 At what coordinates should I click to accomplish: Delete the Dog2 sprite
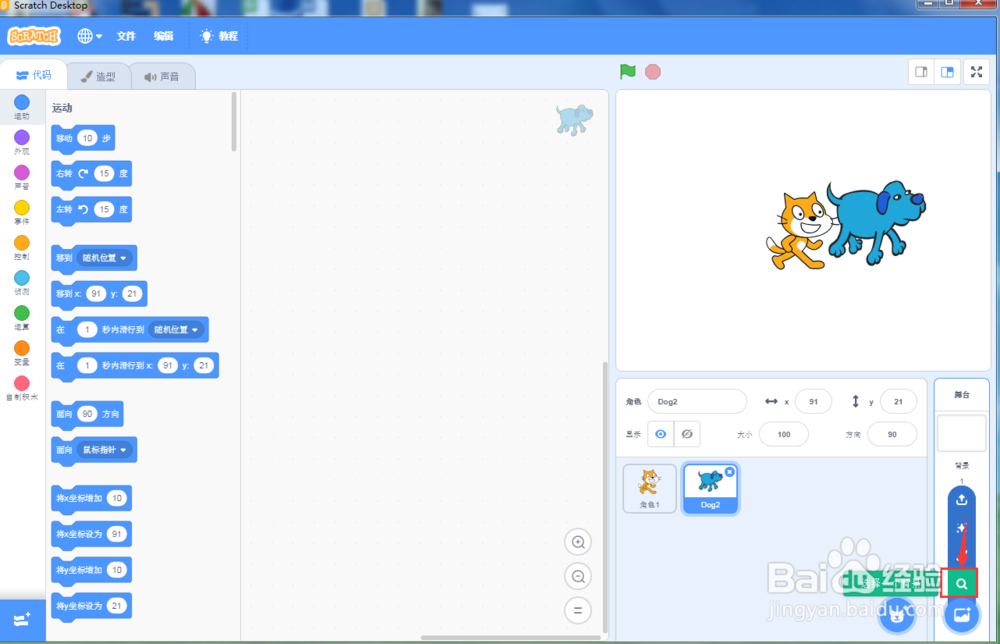pos(730,472)
